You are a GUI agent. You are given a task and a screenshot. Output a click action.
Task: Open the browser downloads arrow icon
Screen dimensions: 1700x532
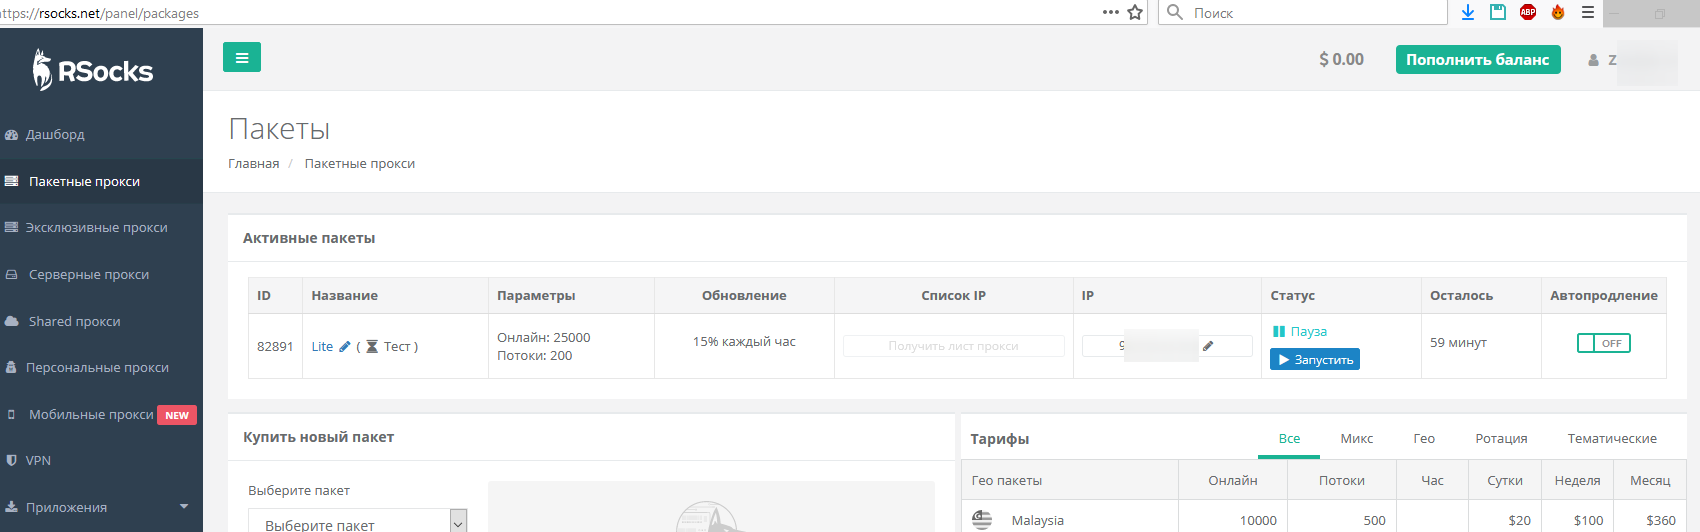[x=1467, y=12]
